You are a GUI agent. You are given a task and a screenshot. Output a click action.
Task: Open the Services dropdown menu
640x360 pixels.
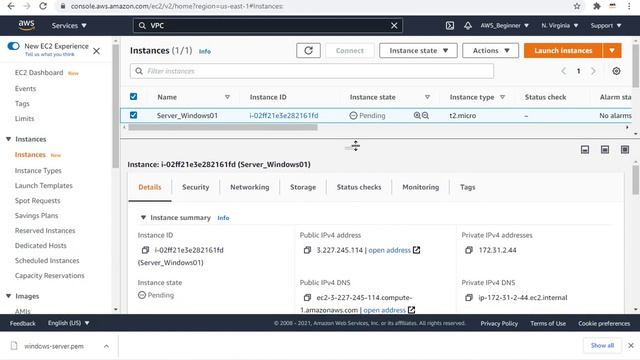coord(69,25)
